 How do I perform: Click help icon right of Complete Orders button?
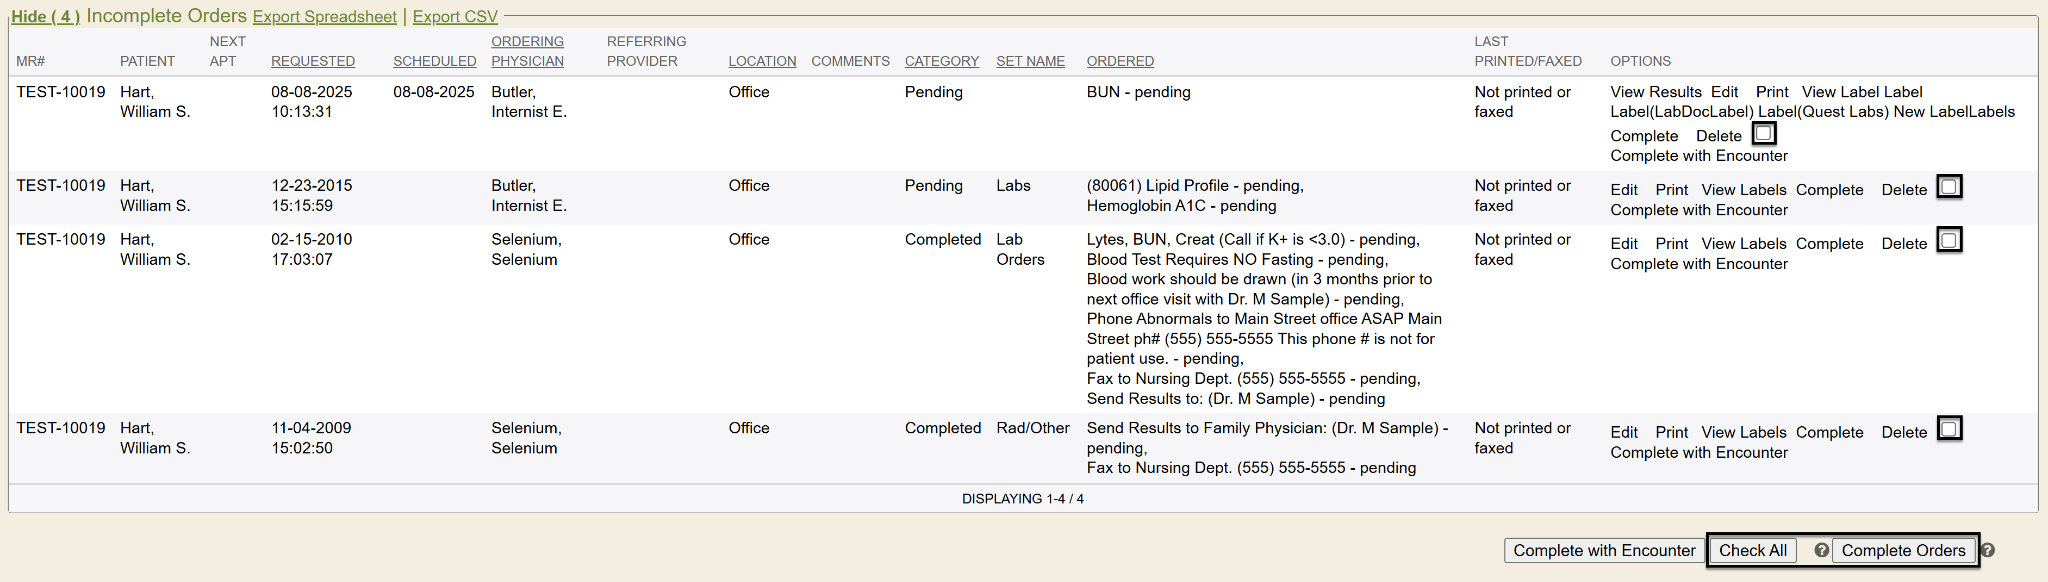click(1988, 550)
